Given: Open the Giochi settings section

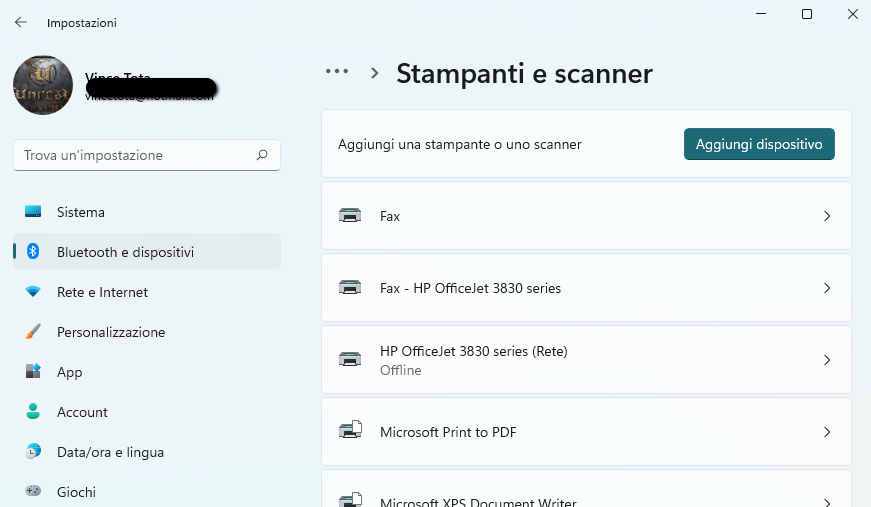Looking at the screenshot, I should pos(147,492).
